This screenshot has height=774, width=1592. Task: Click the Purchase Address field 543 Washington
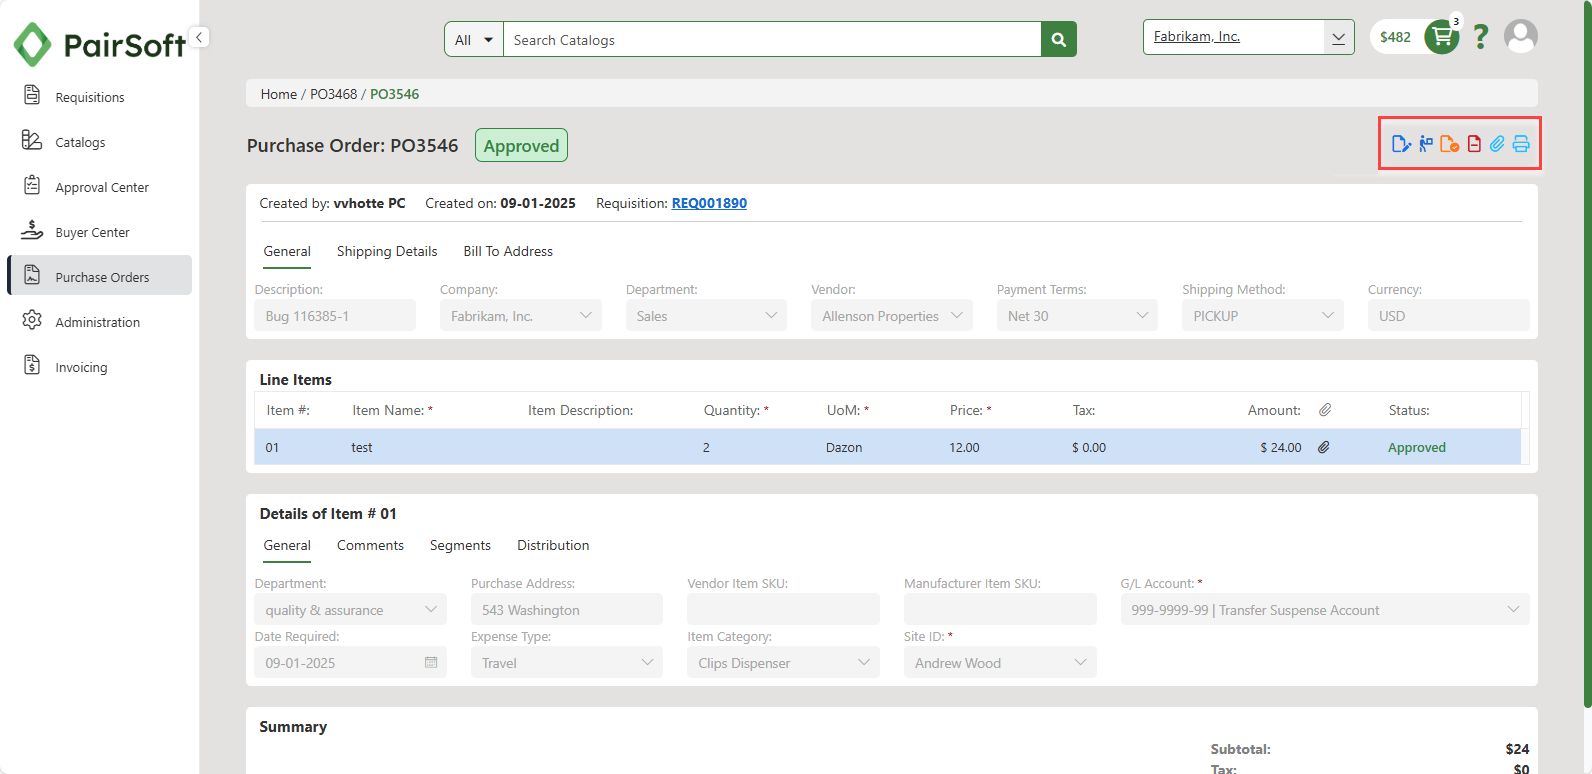(567, 609)
